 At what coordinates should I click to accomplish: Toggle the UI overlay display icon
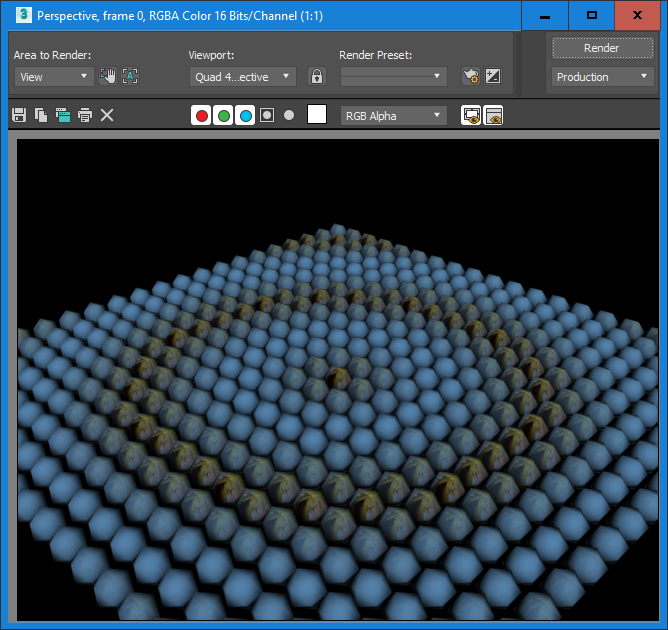click(x=471, y=115)
